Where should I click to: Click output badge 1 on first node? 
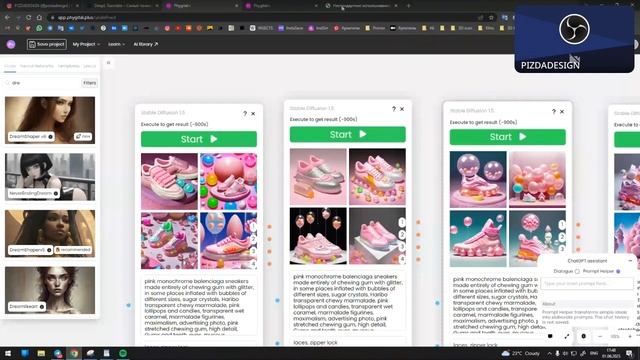(x=253, y=227)
